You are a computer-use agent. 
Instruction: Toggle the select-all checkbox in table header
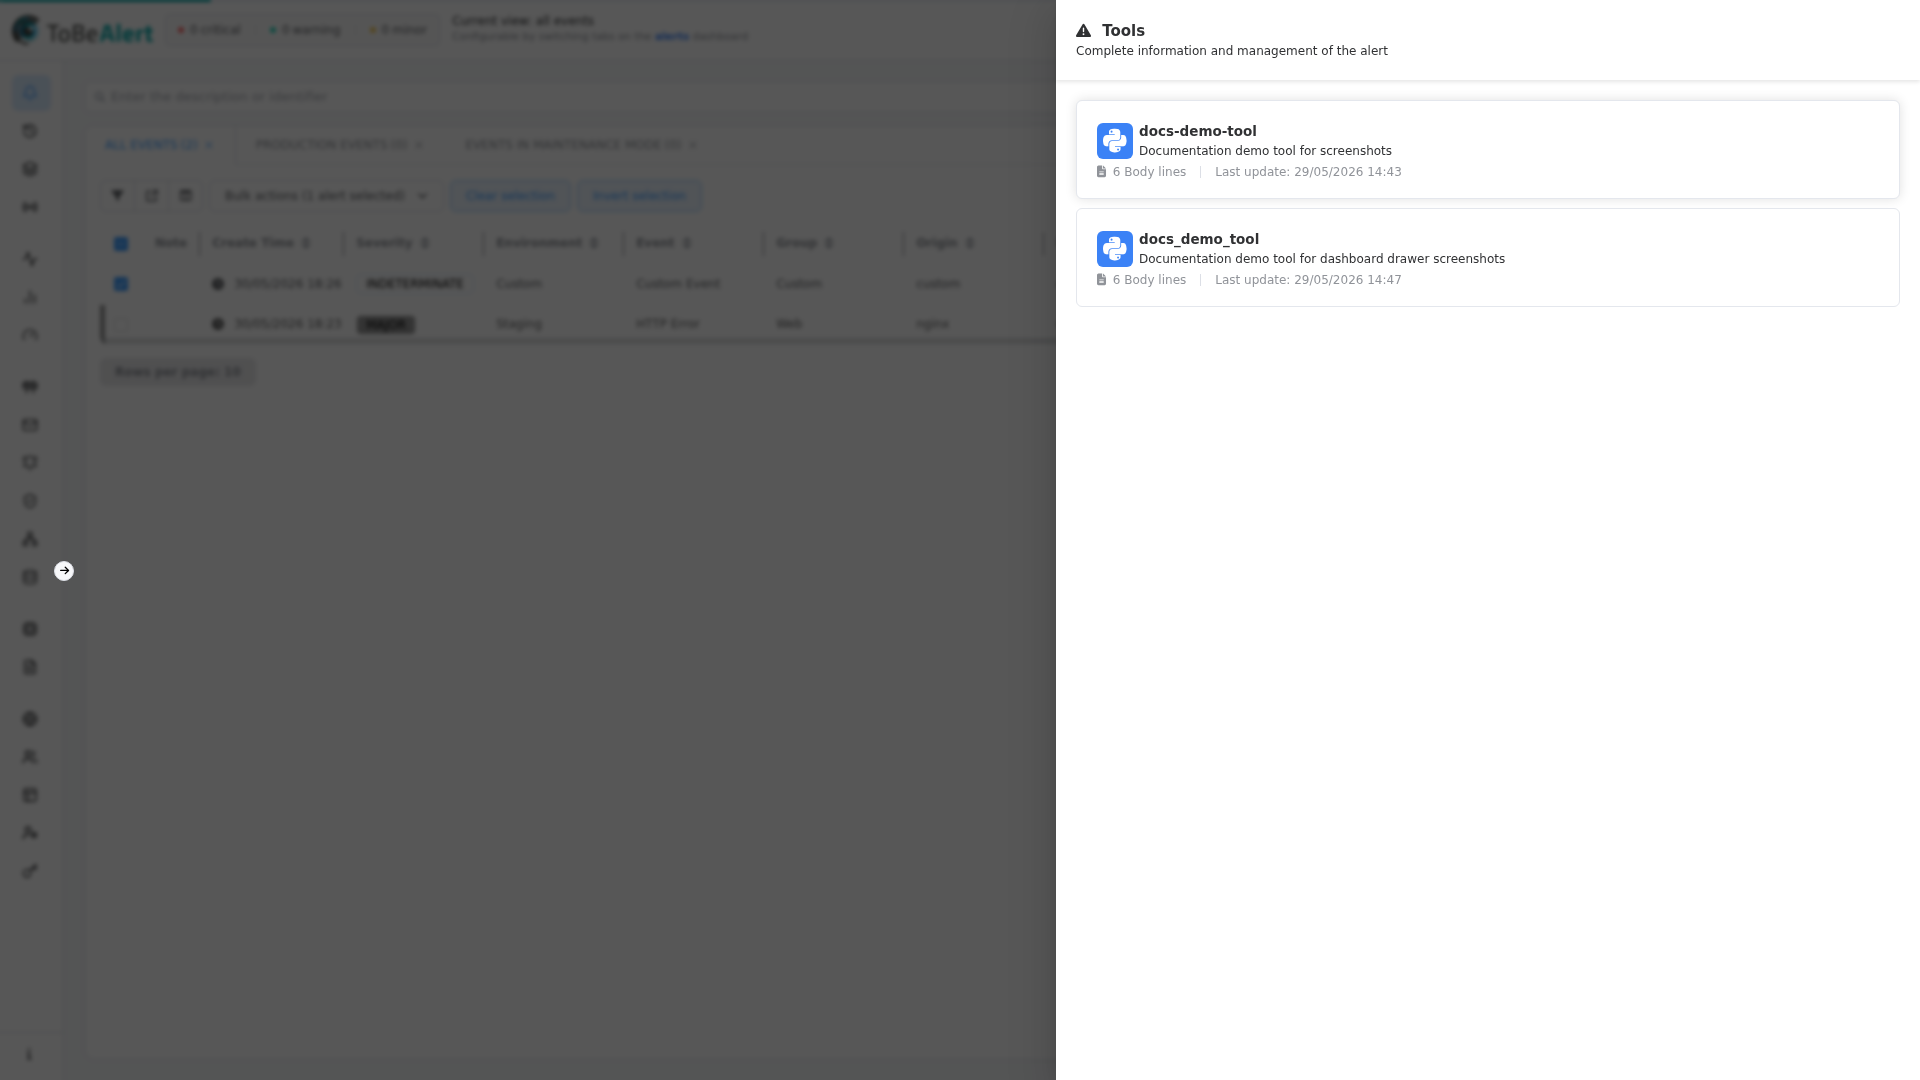coord(121,243)
